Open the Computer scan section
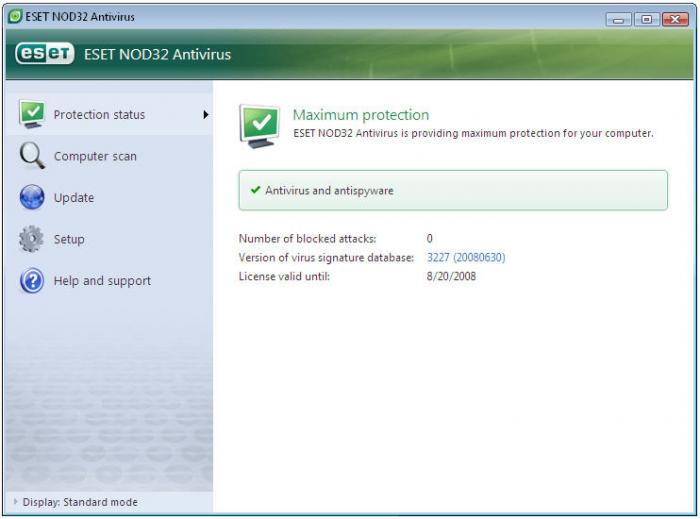 point(109,156)
